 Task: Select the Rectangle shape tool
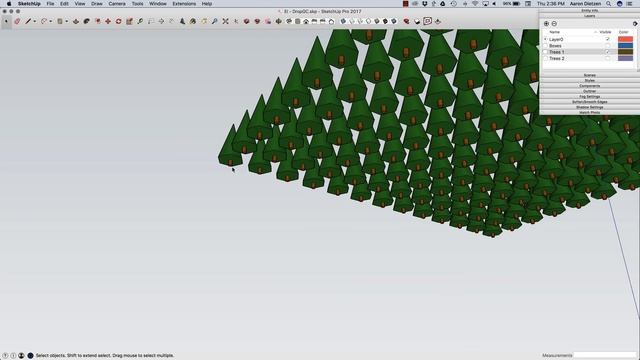(x=60, y=21)
